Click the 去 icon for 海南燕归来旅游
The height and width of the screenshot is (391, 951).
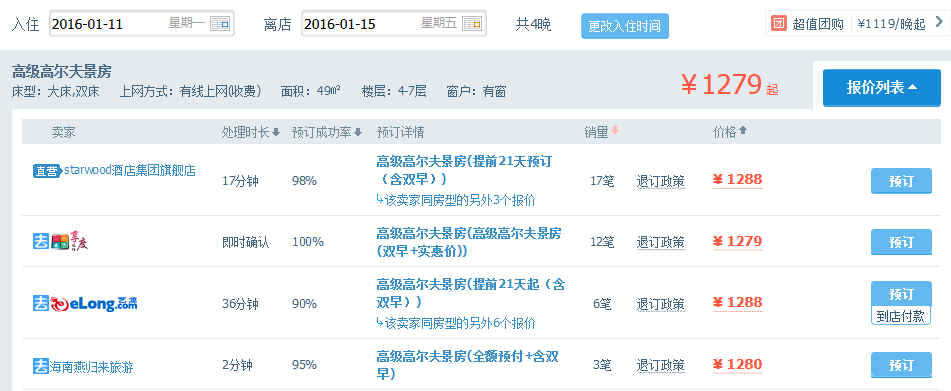[41, 366]
